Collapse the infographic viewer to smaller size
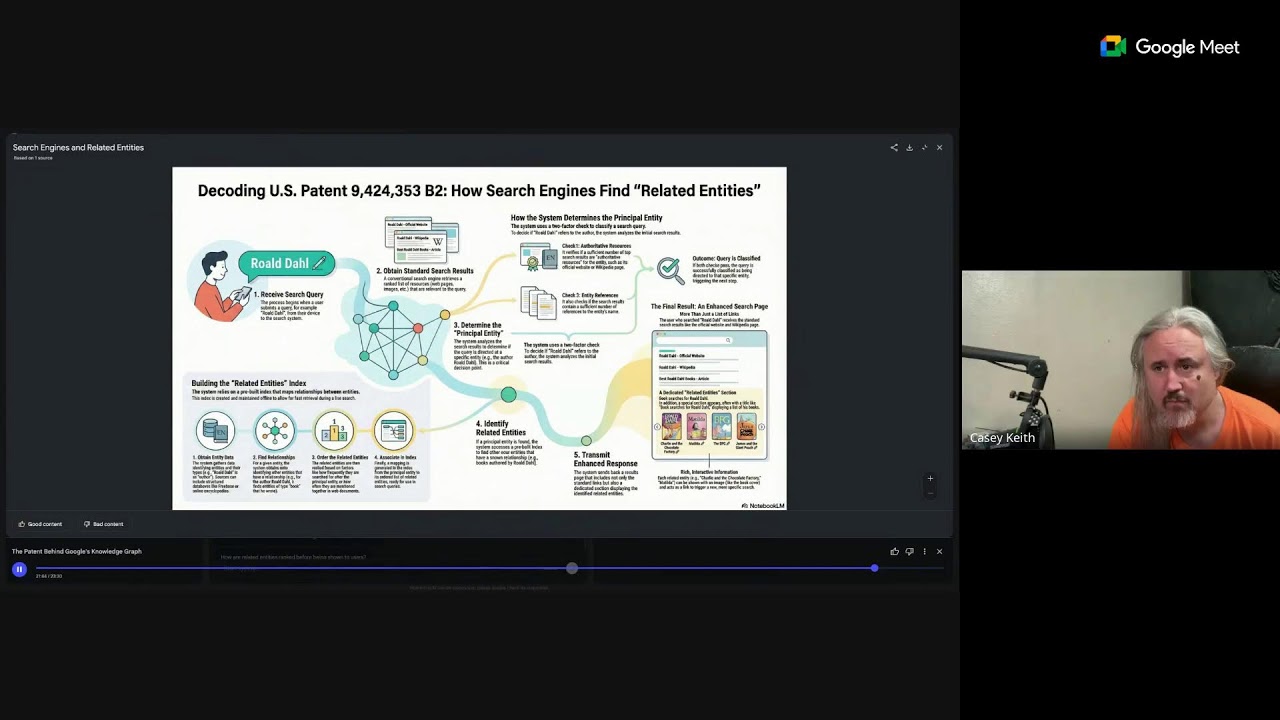Viewport: 1280px width, 720px height. (x=924, y=148)
